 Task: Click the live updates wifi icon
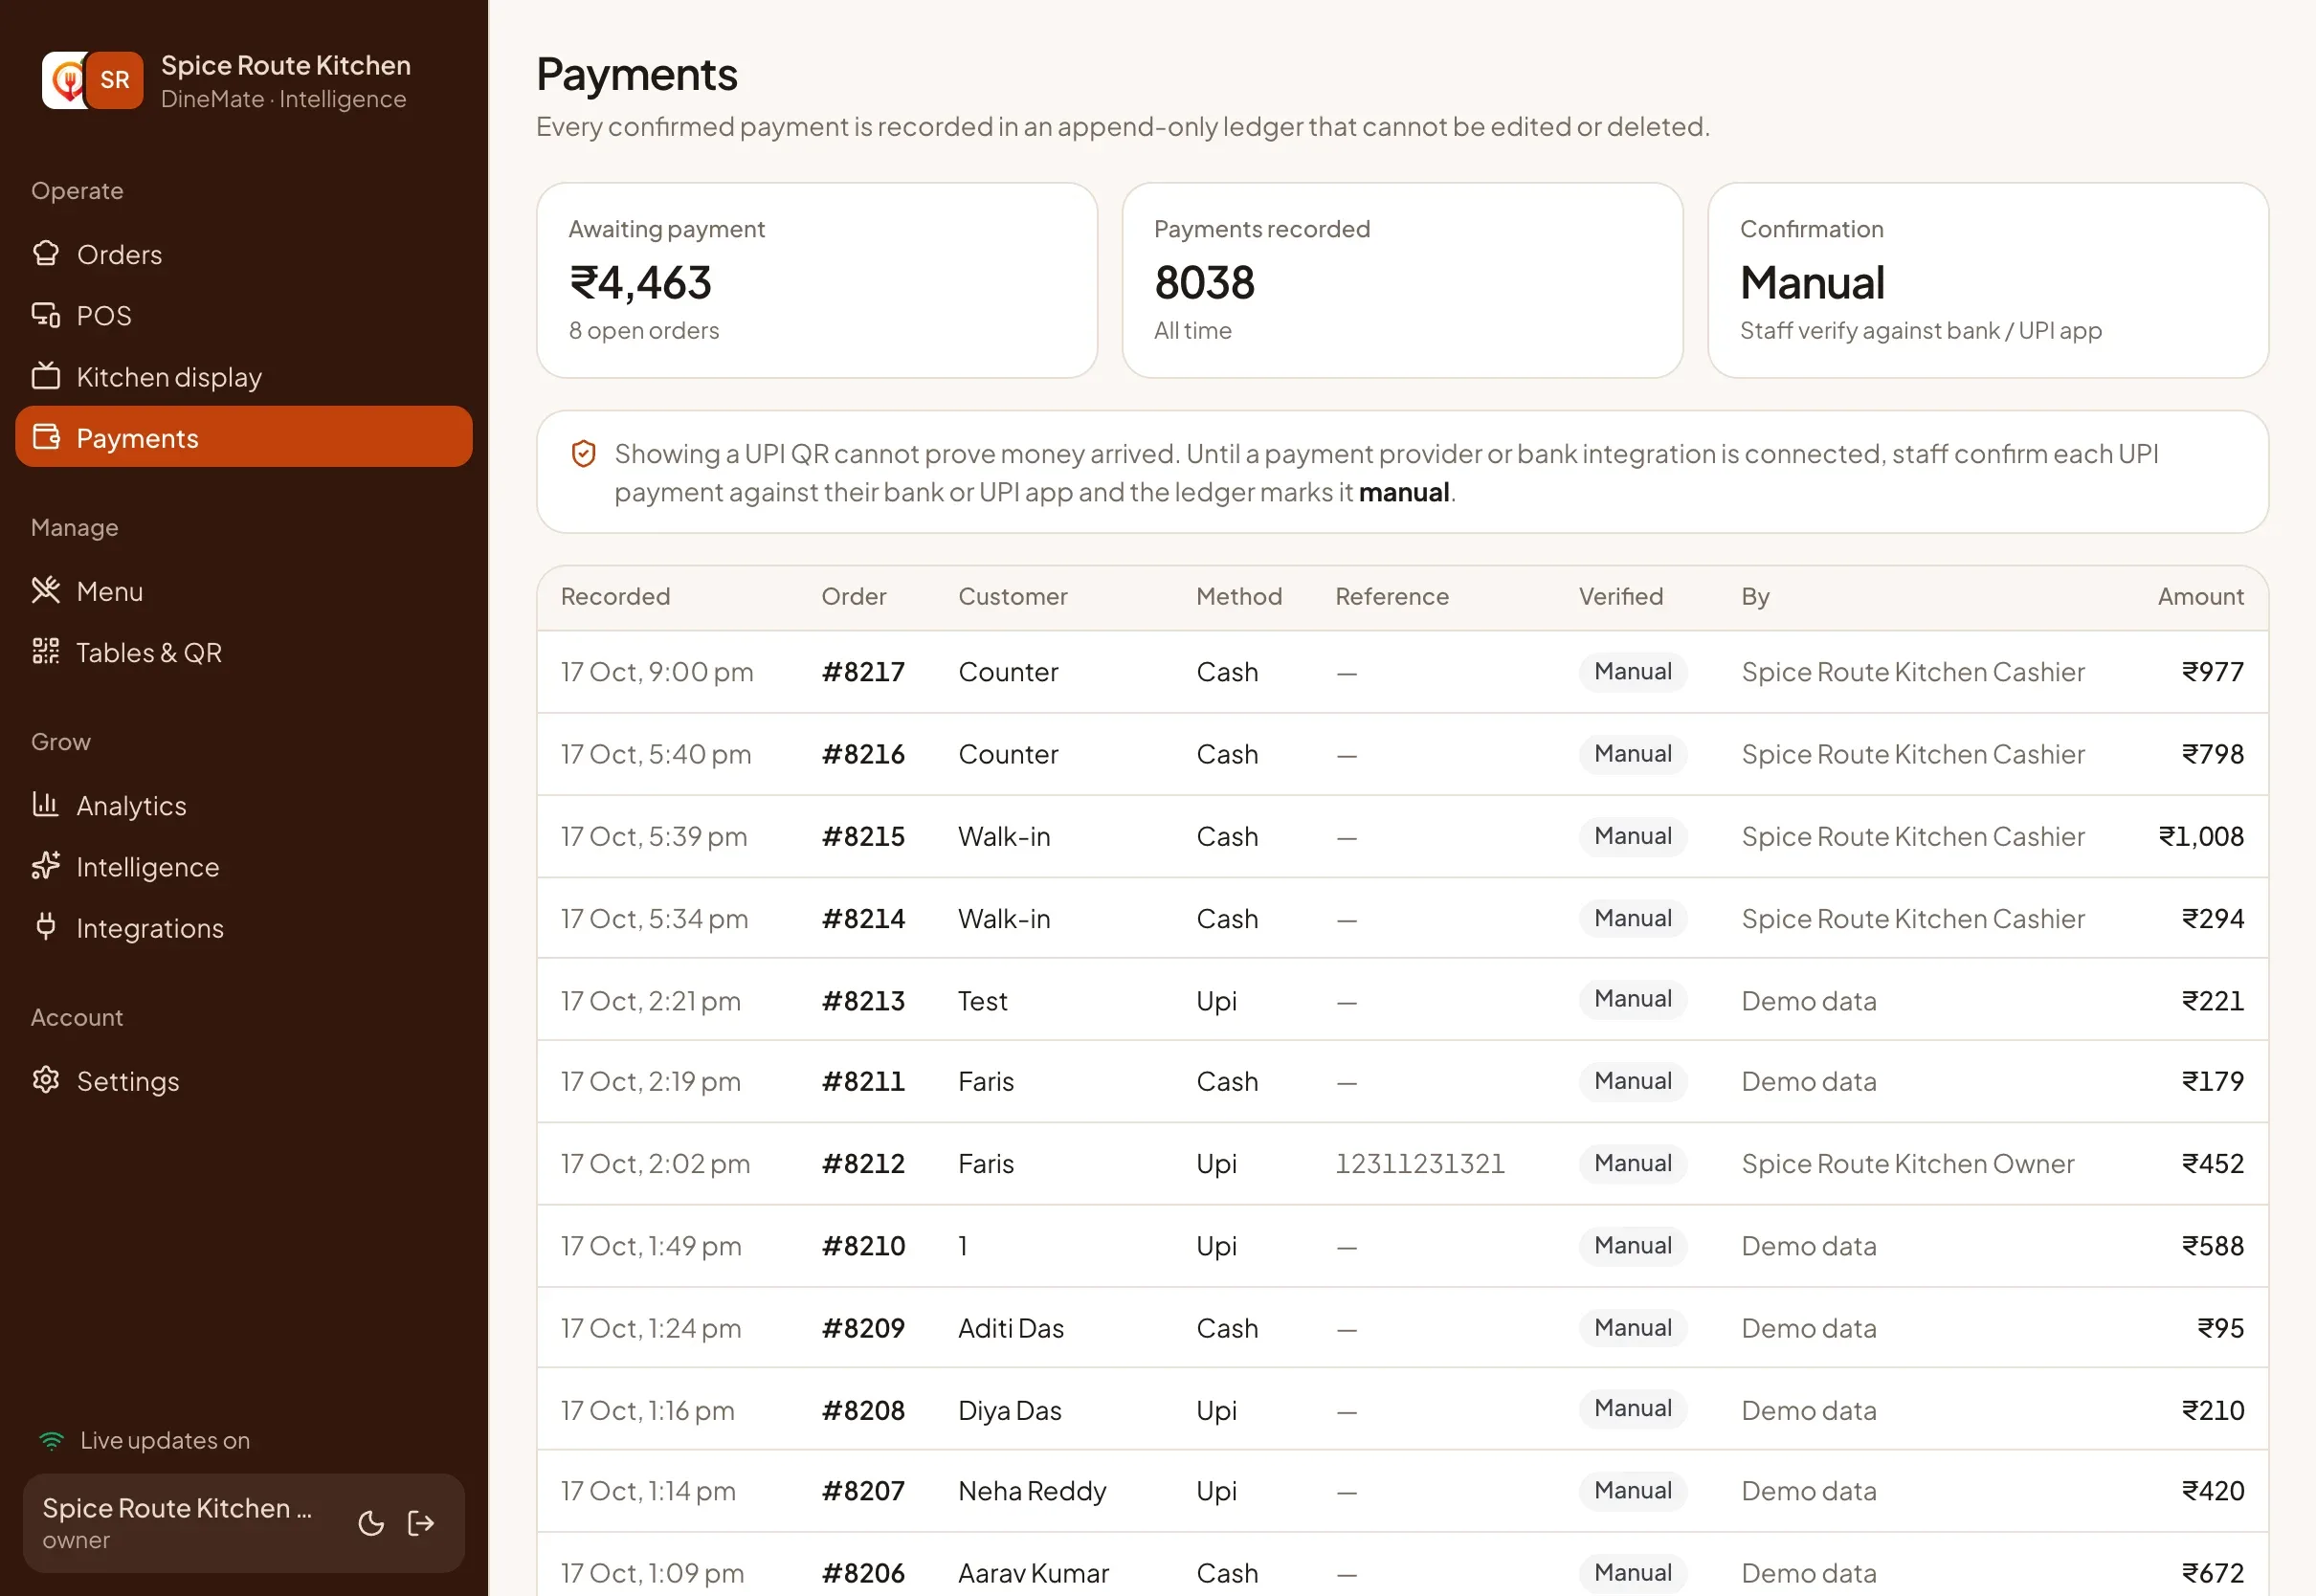[51, 1440]
